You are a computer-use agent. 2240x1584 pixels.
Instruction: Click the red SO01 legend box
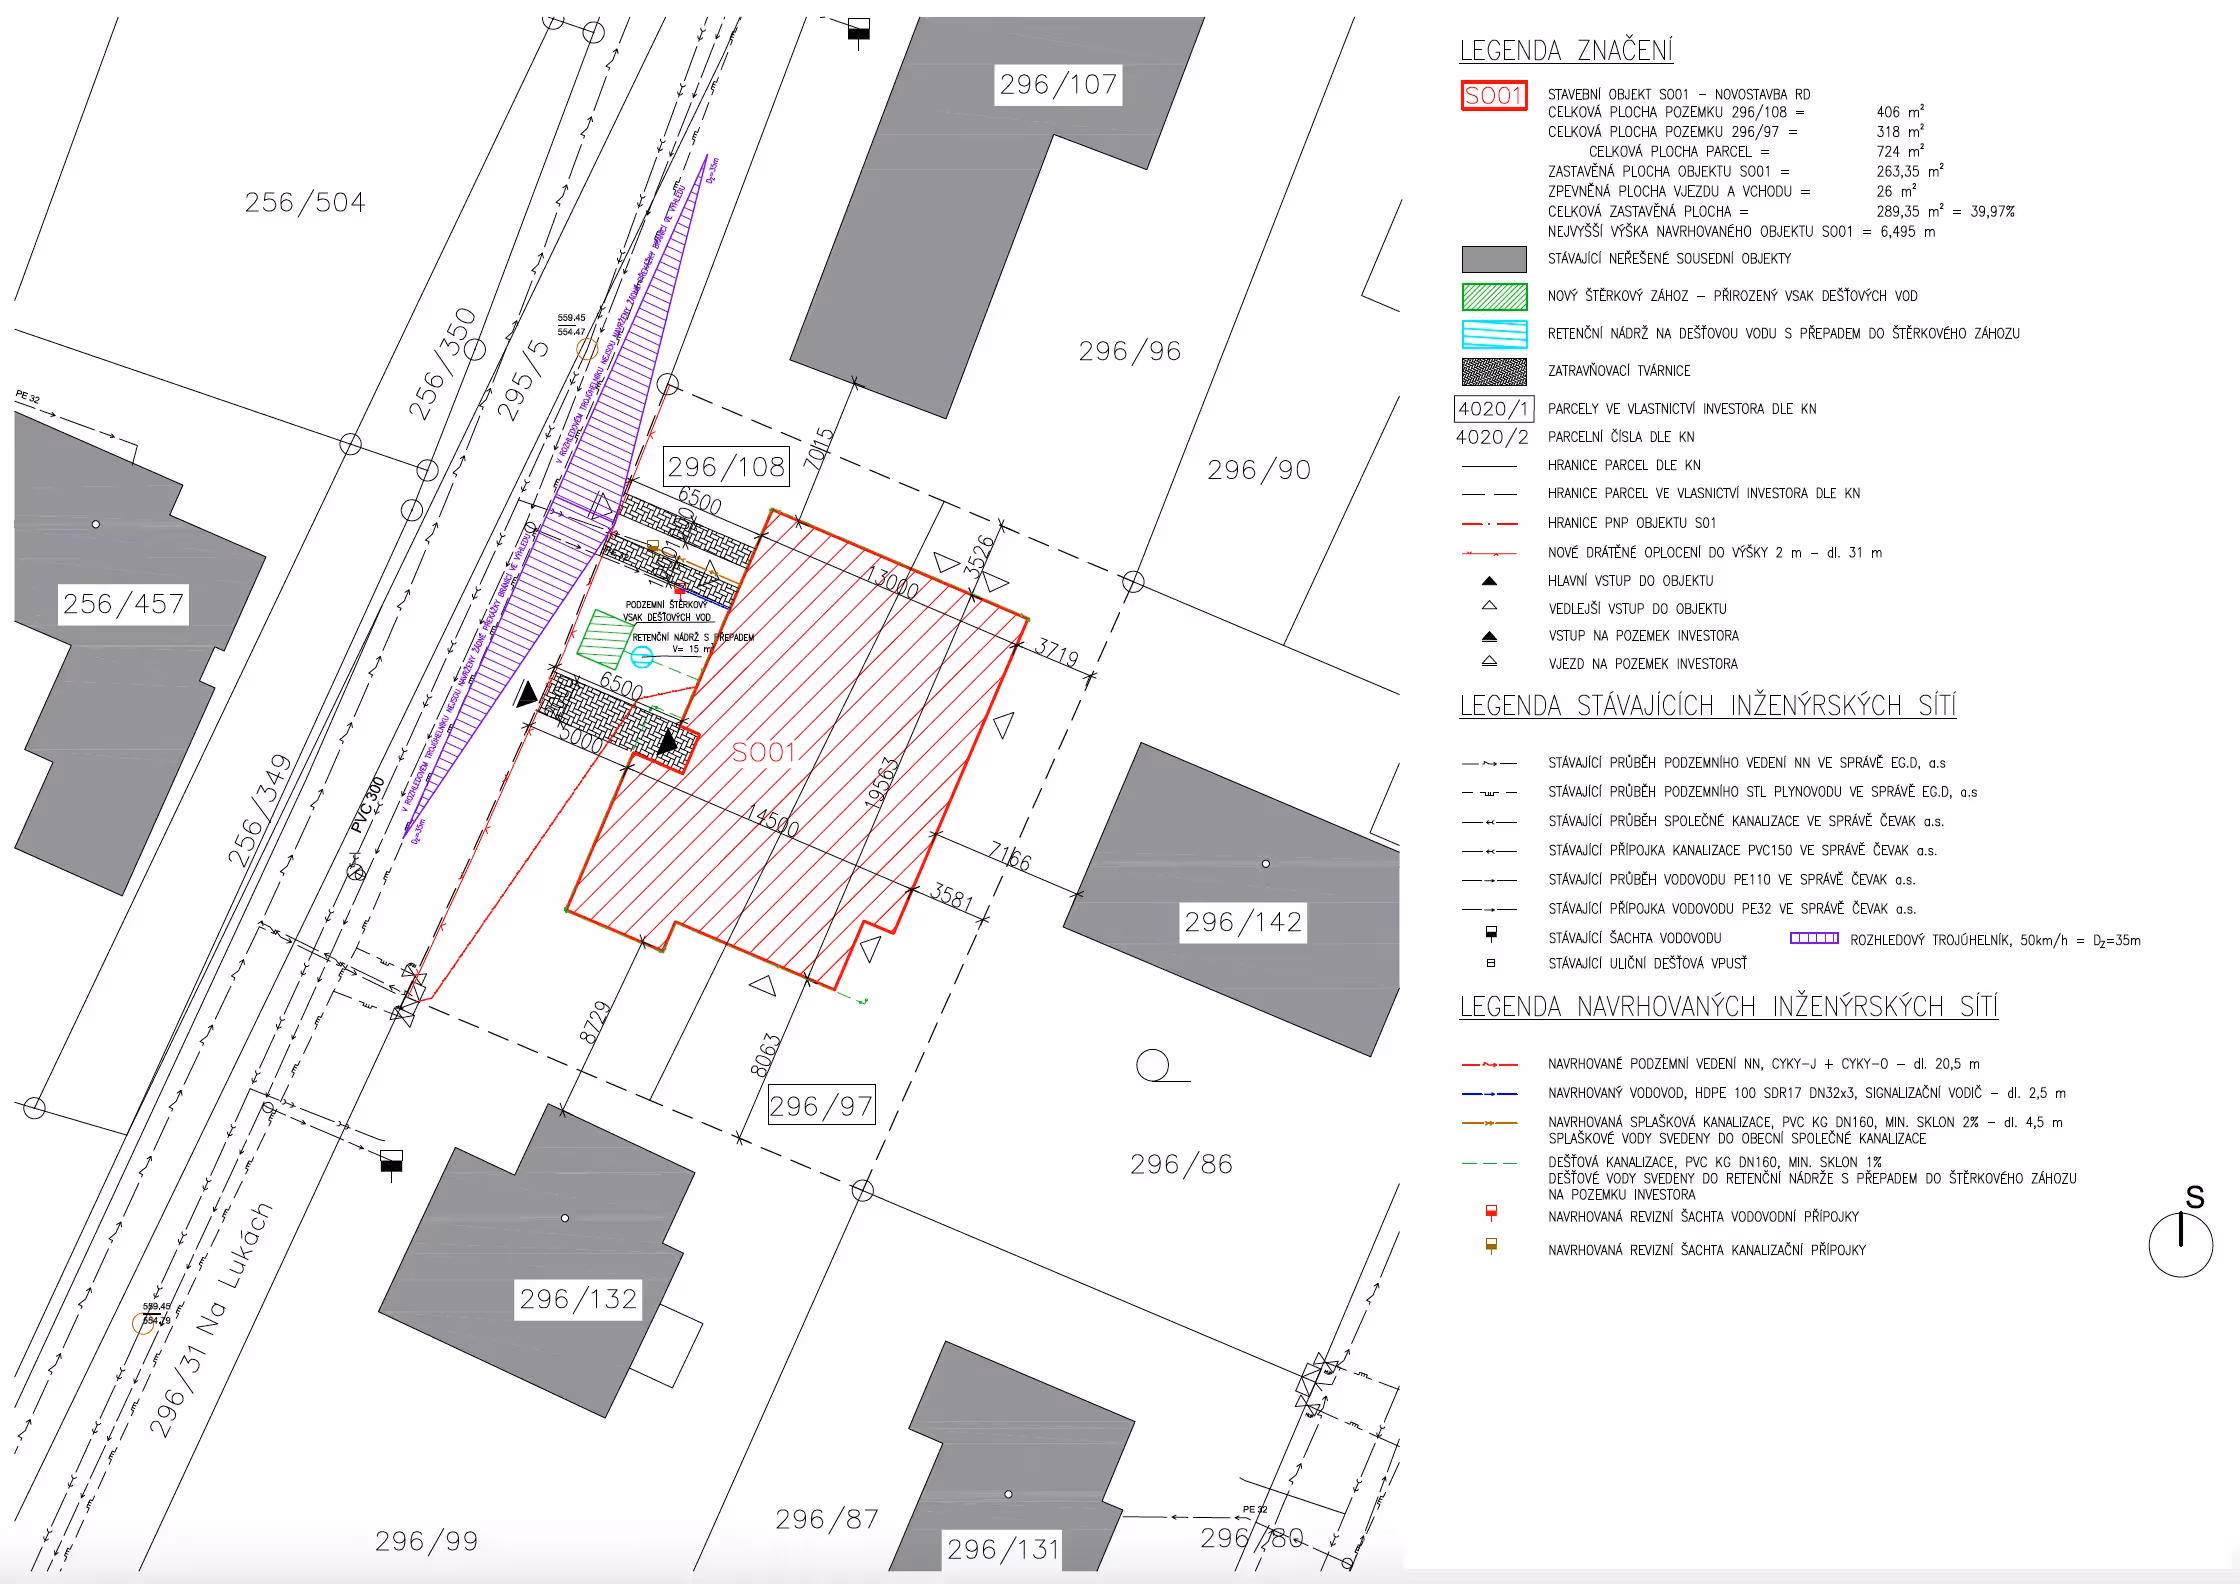point(1493,96)
